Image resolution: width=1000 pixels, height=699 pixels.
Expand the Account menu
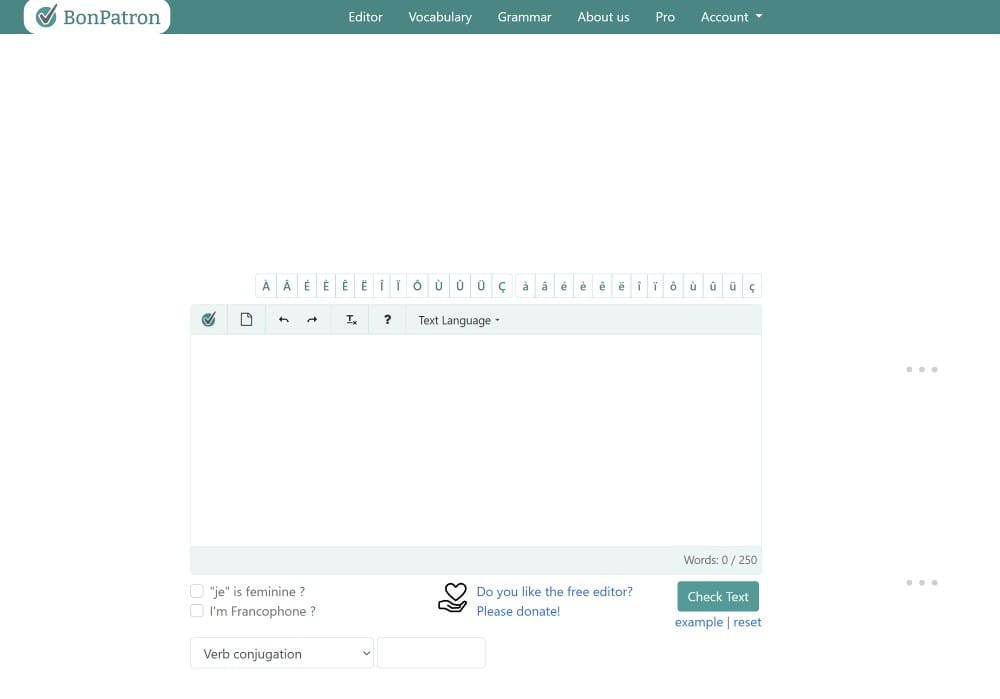(x=731, y=17)
